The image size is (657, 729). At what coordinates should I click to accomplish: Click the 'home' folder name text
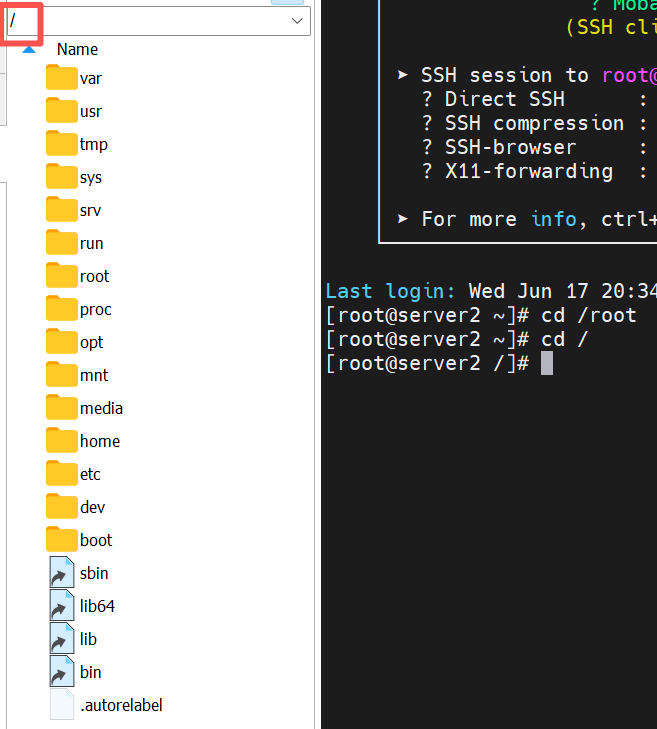[100, 441]
